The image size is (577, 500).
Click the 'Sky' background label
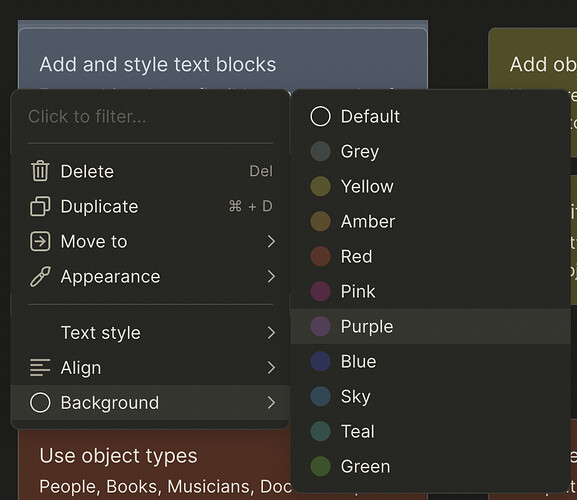355,397
